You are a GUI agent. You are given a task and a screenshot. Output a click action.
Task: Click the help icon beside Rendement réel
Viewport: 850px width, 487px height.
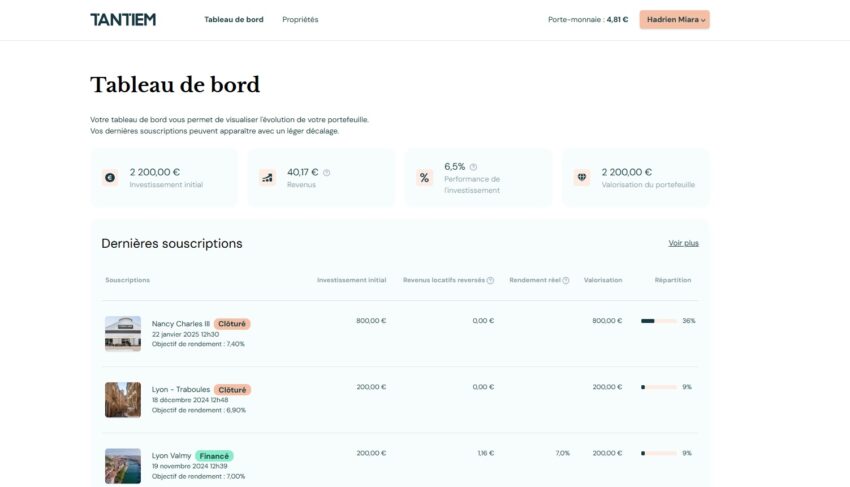(566, 280)
